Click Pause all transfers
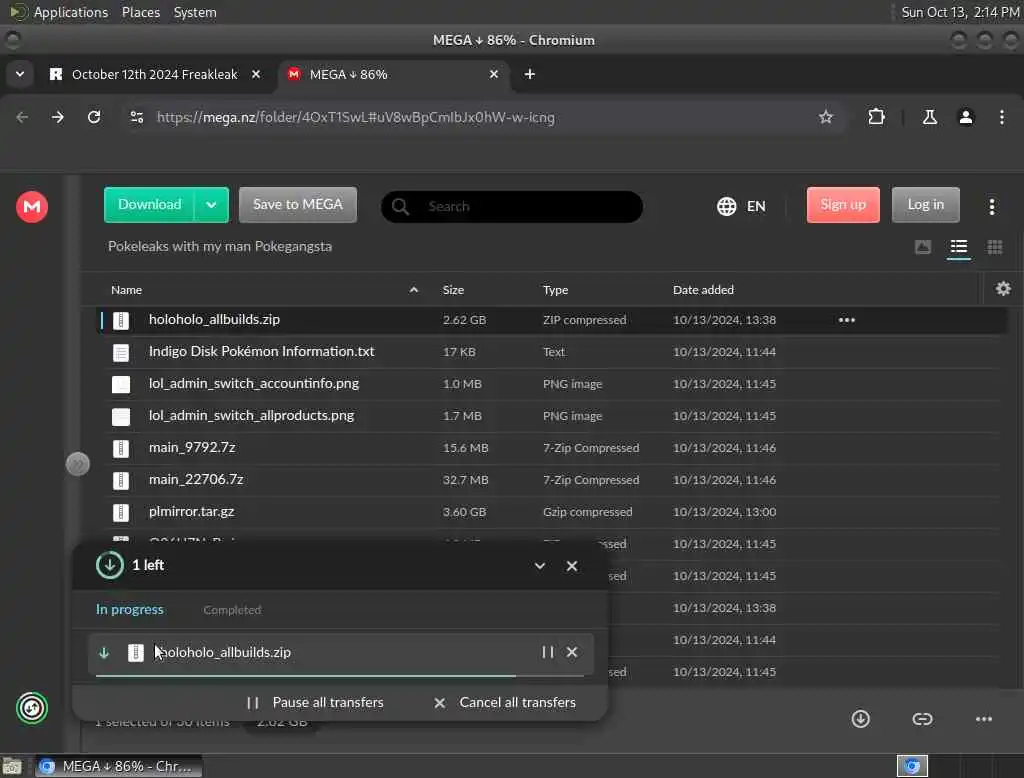The image size is (1024, 778). pyautogui.click(x=315, y=702)
